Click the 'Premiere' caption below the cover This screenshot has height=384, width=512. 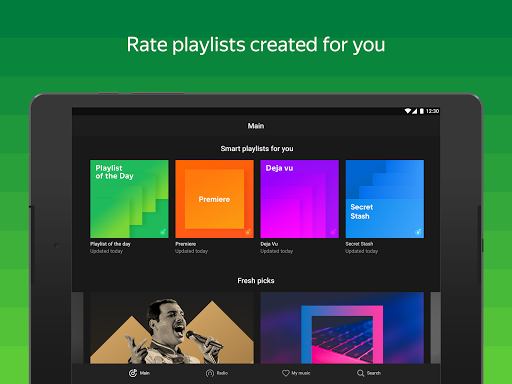point(186,244)
